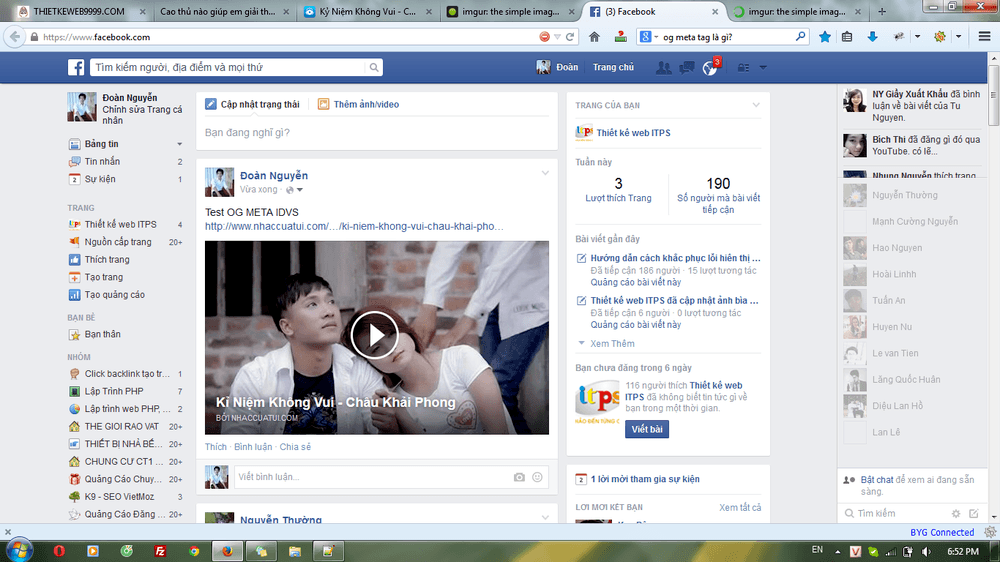The width and height of the screenshot is (1000, 562).
Task: Open FileZilla from the taskbar
Action: (x=160, y=551)
